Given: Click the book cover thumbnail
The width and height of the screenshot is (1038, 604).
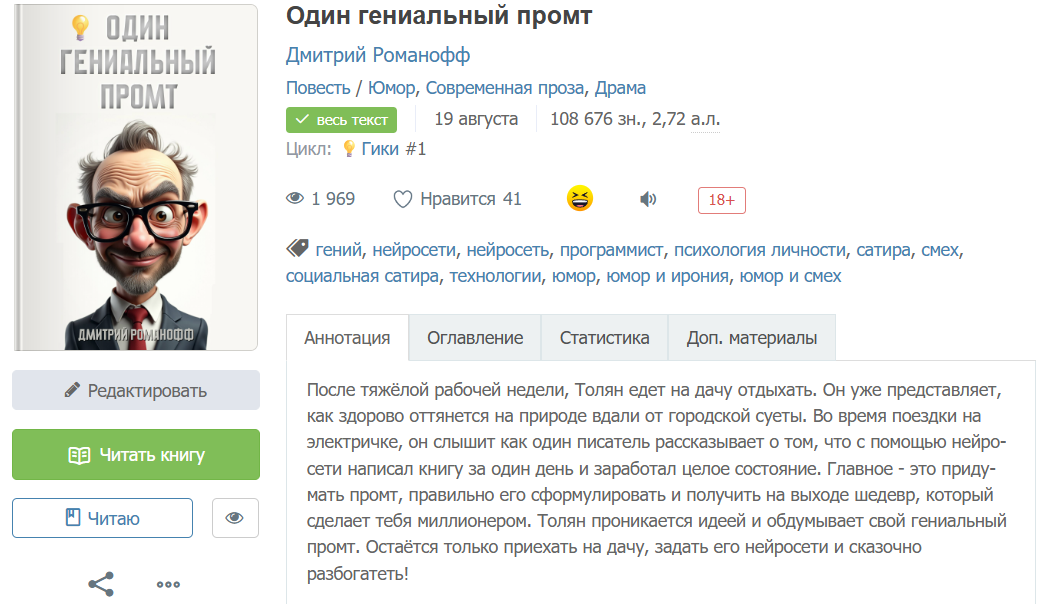Looking at the screenshot, I should coord(135,176).
